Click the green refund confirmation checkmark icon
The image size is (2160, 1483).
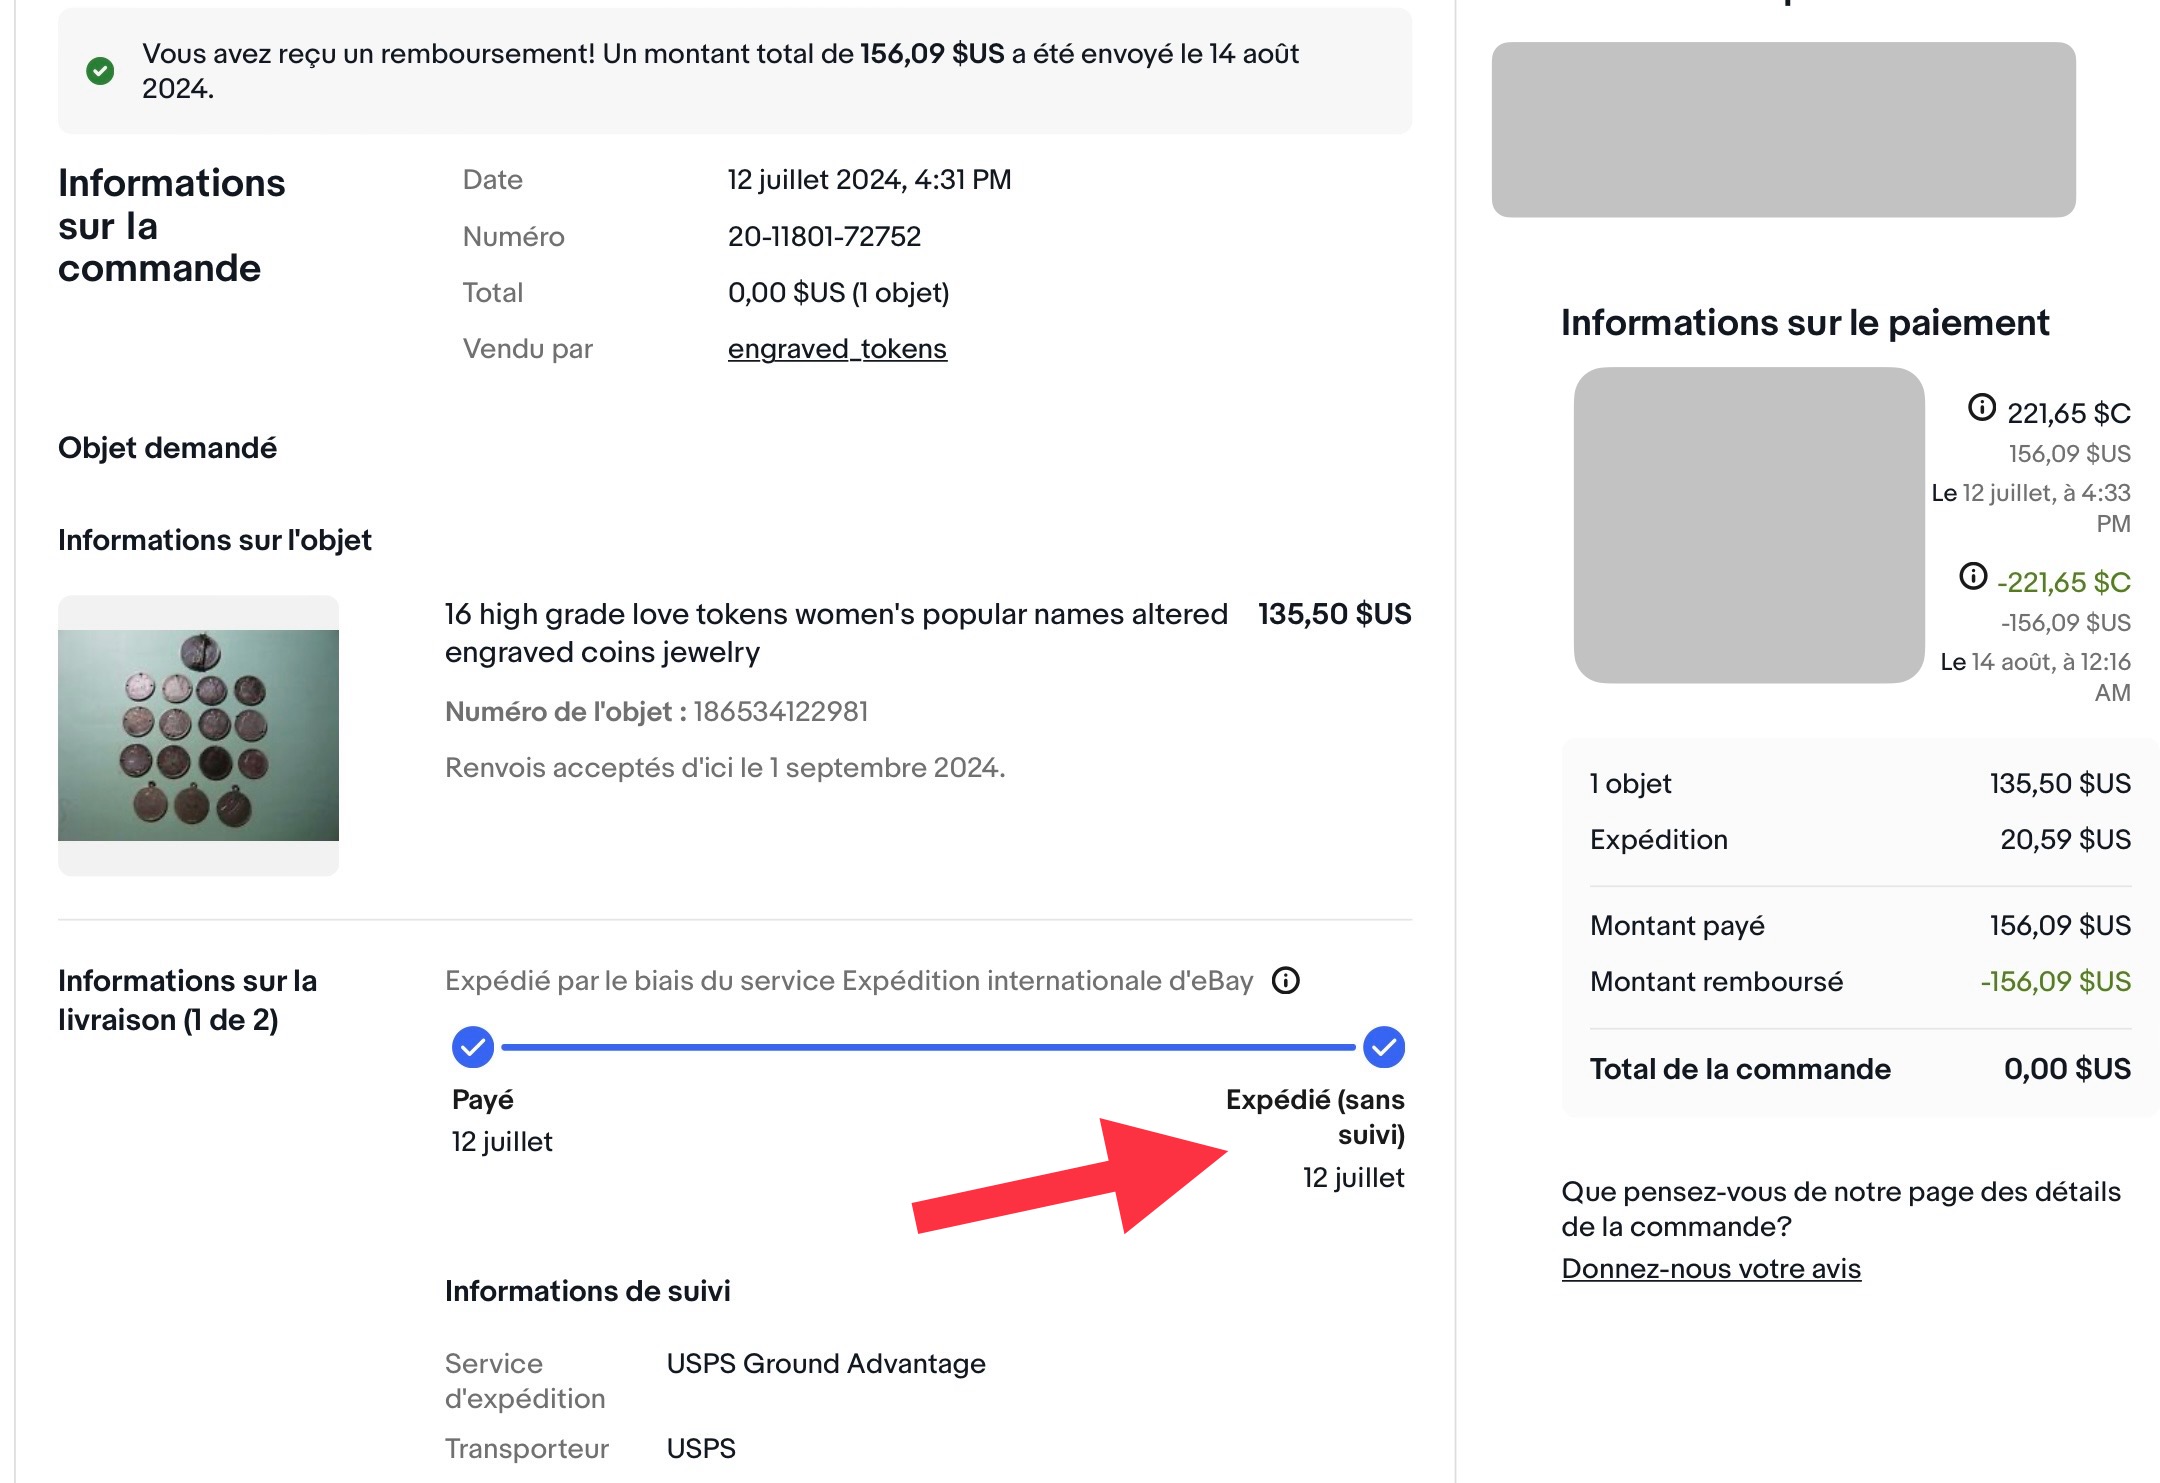point(100,71)
